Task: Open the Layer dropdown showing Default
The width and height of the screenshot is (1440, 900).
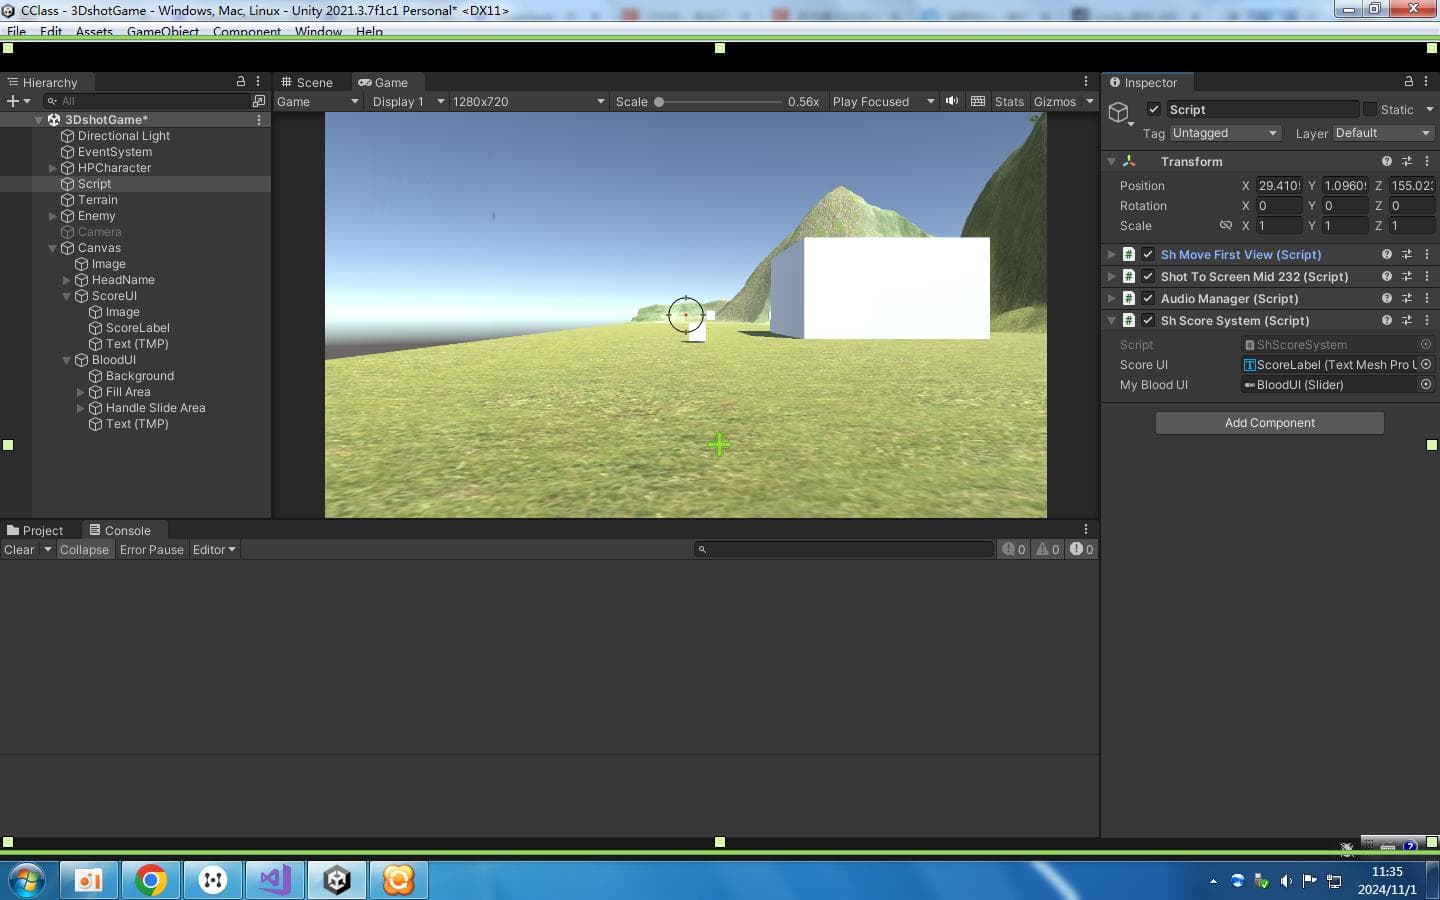Action: [x=1383, y=133]
